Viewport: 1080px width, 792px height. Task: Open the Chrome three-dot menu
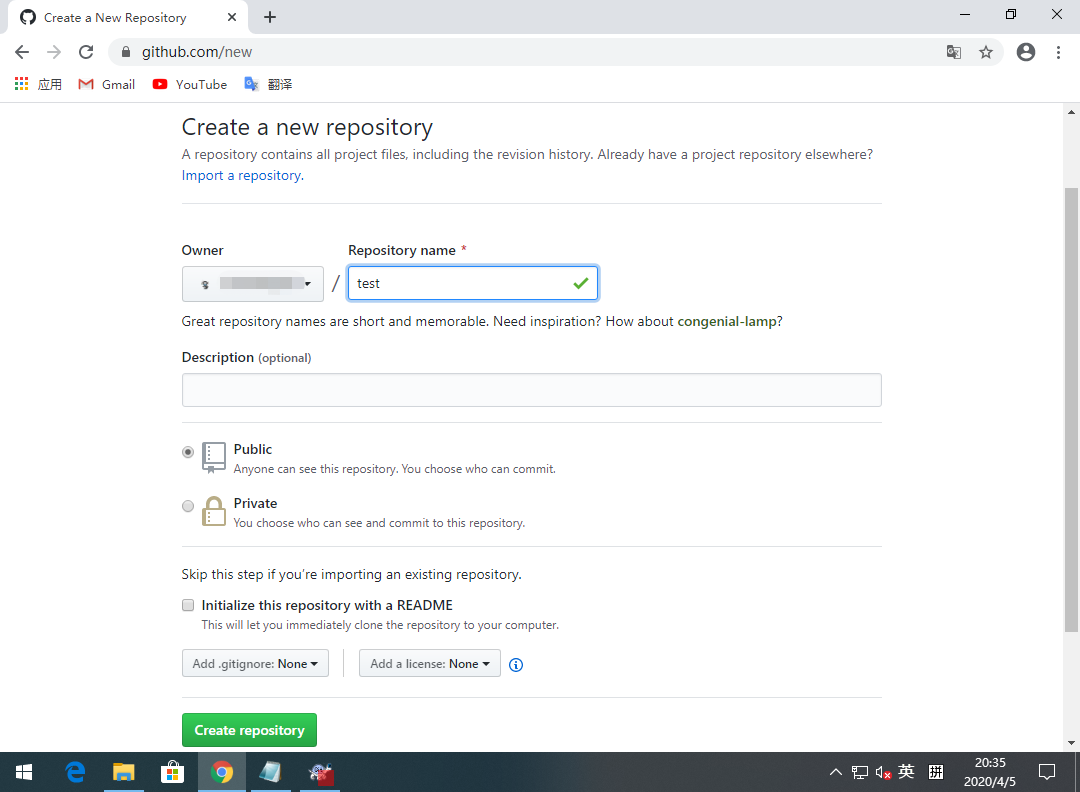click(1058, 52)
